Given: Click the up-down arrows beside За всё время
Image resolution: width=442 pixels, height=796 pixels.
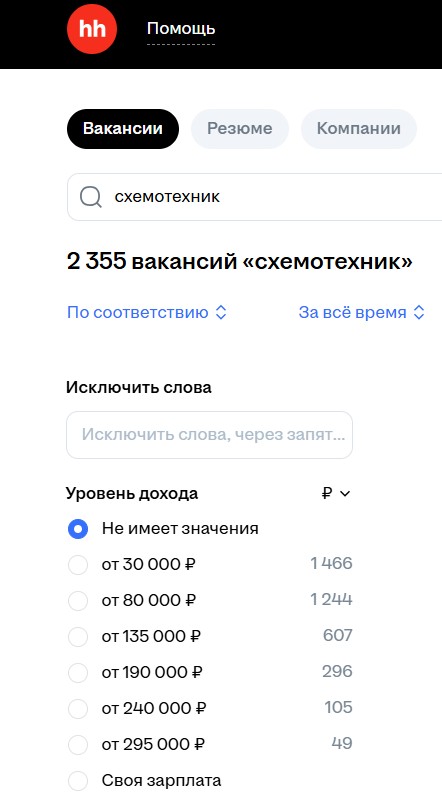Looking at the screenshot, I should [419, 312].
